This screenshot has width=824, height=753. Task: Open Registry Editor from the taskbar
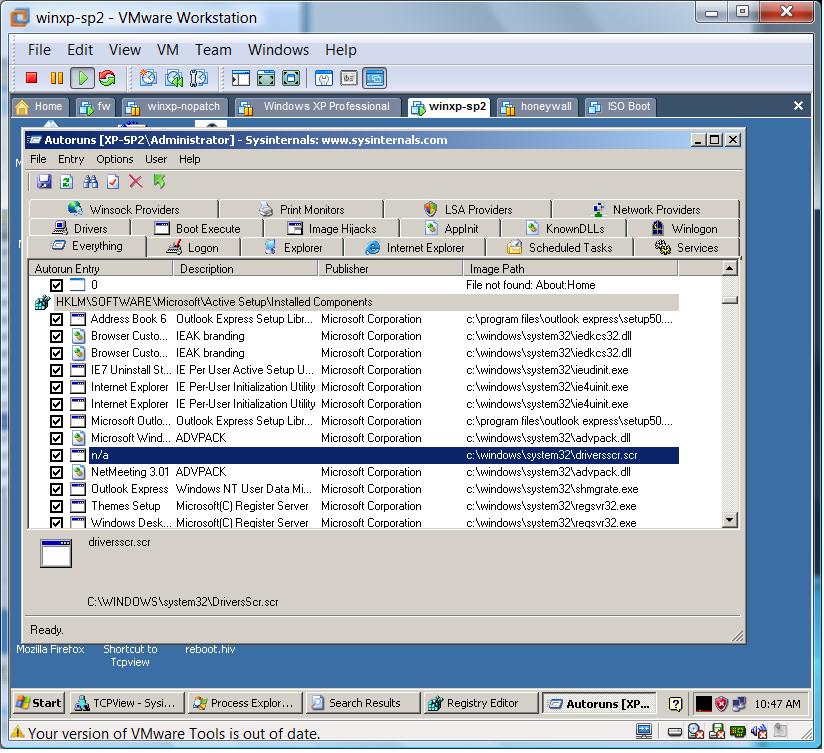[481, 703]
